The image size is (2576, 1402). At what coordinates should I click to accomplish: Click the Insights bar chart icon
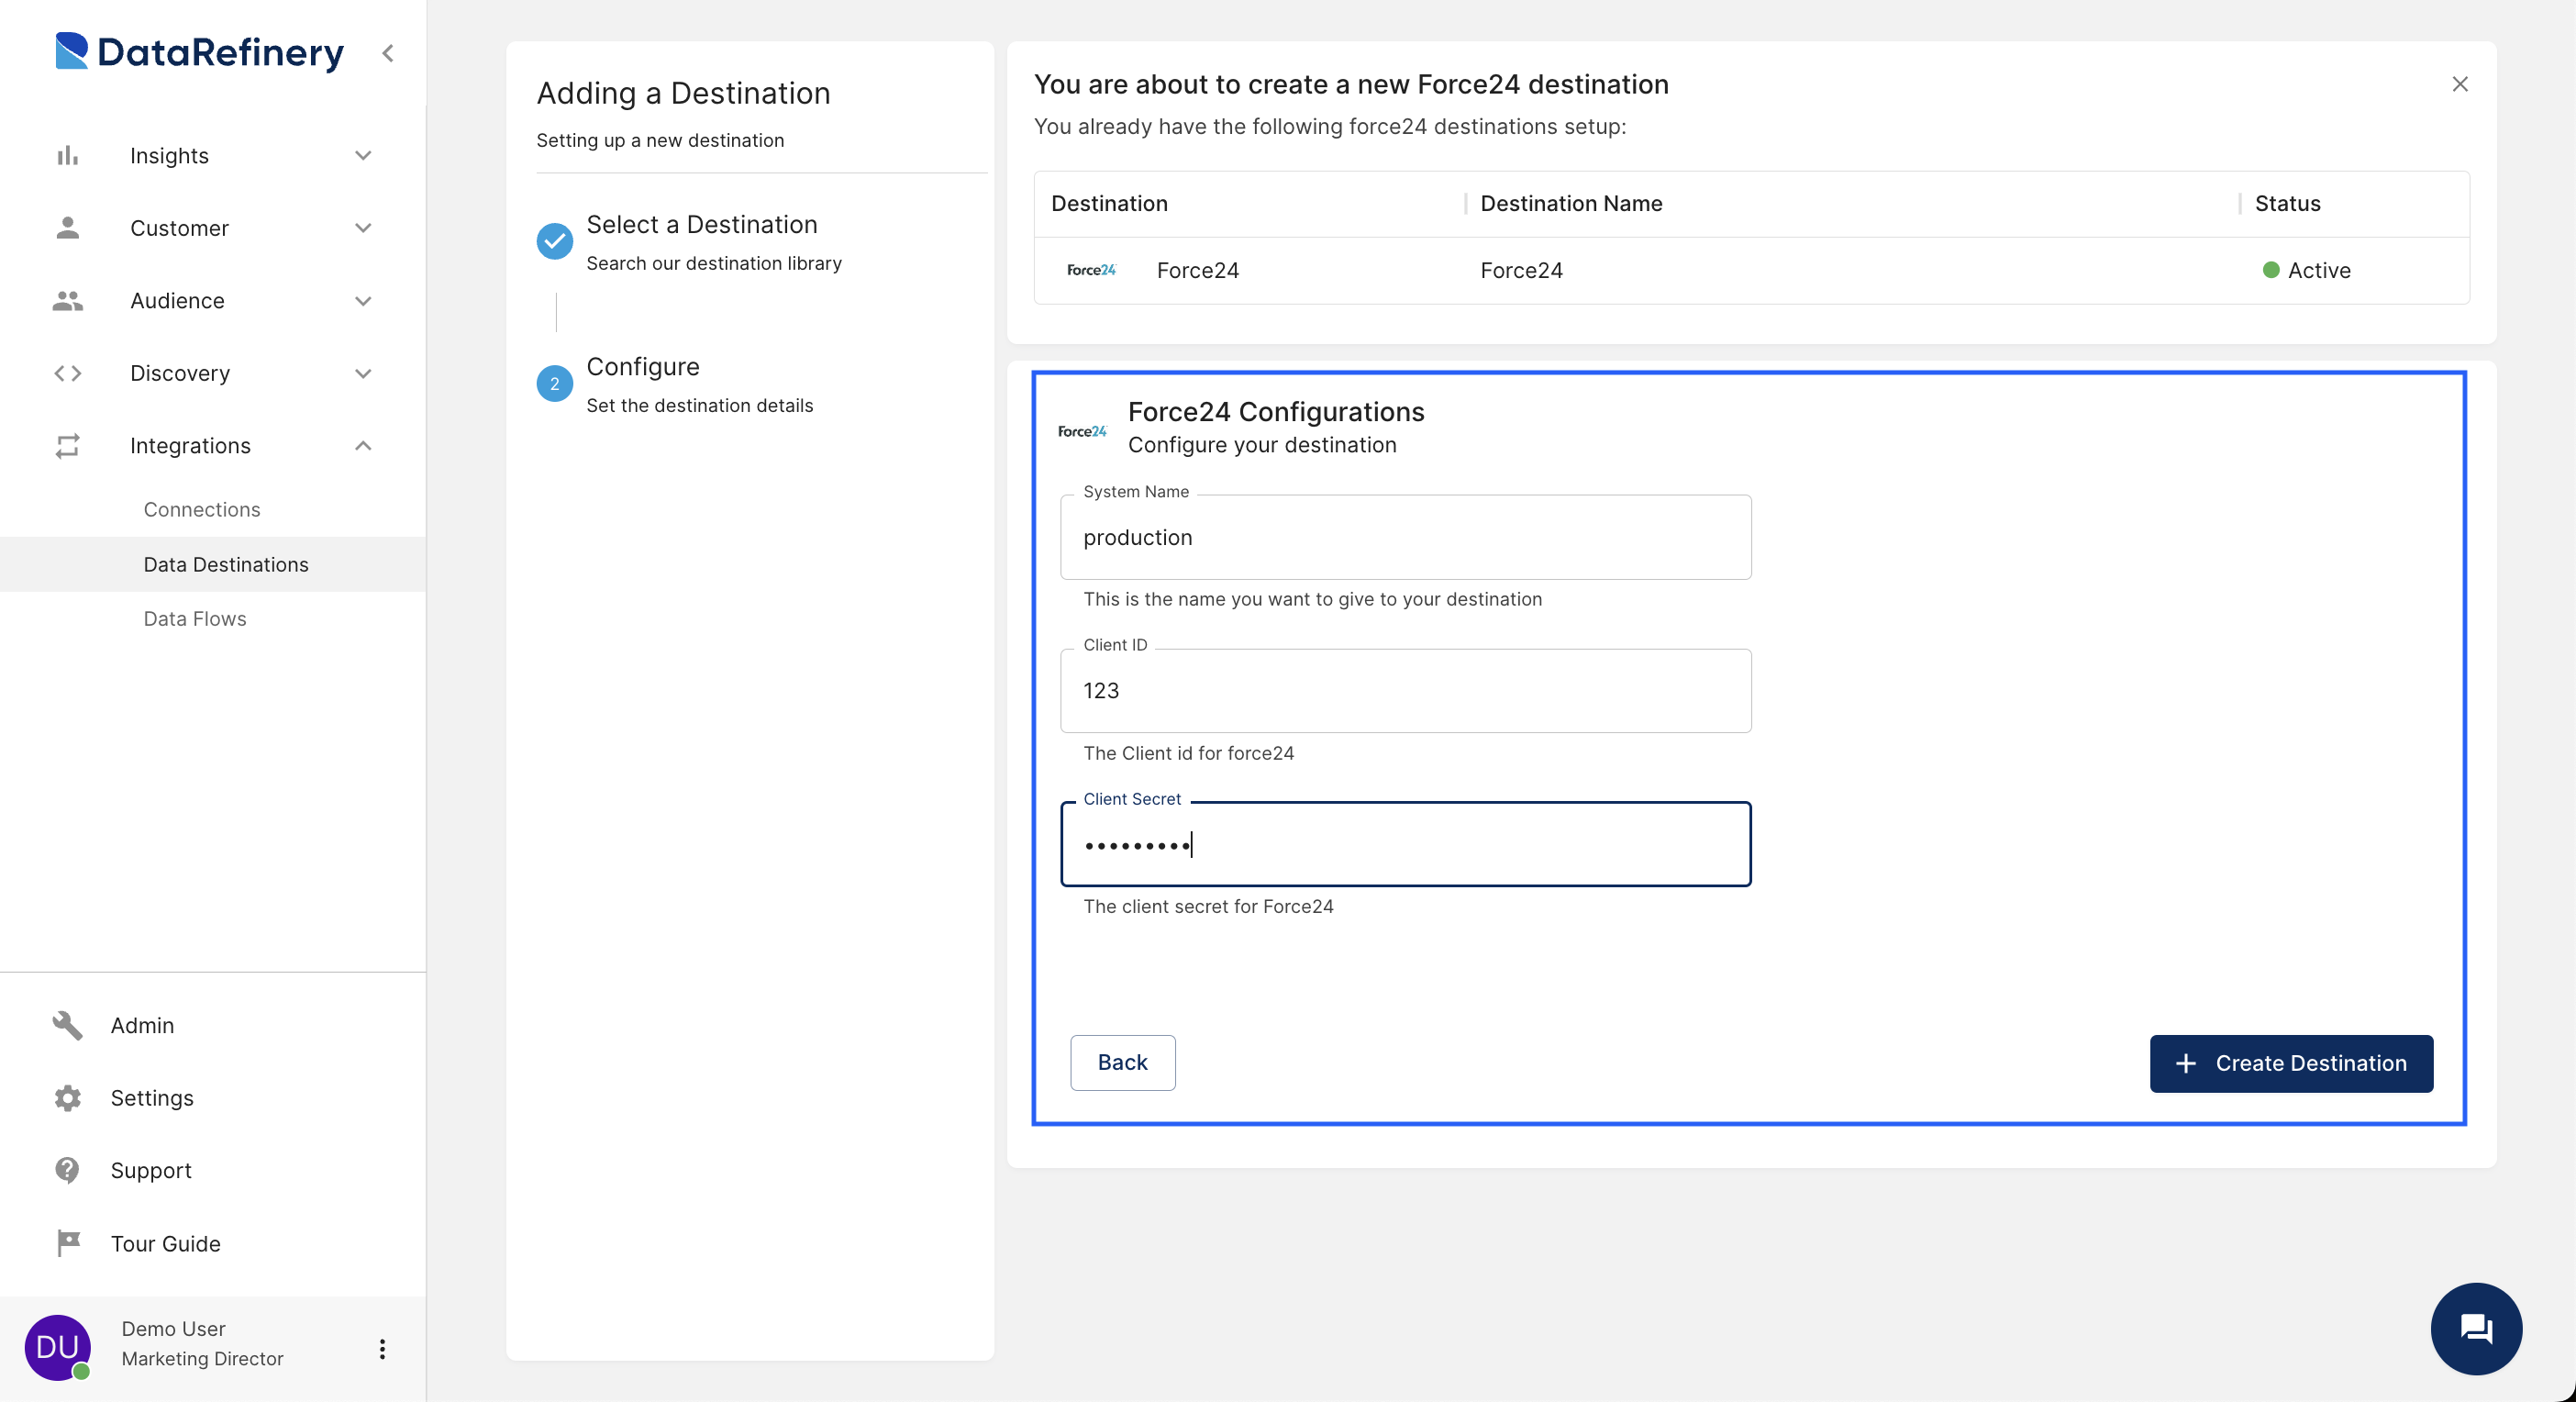point(67,155)
